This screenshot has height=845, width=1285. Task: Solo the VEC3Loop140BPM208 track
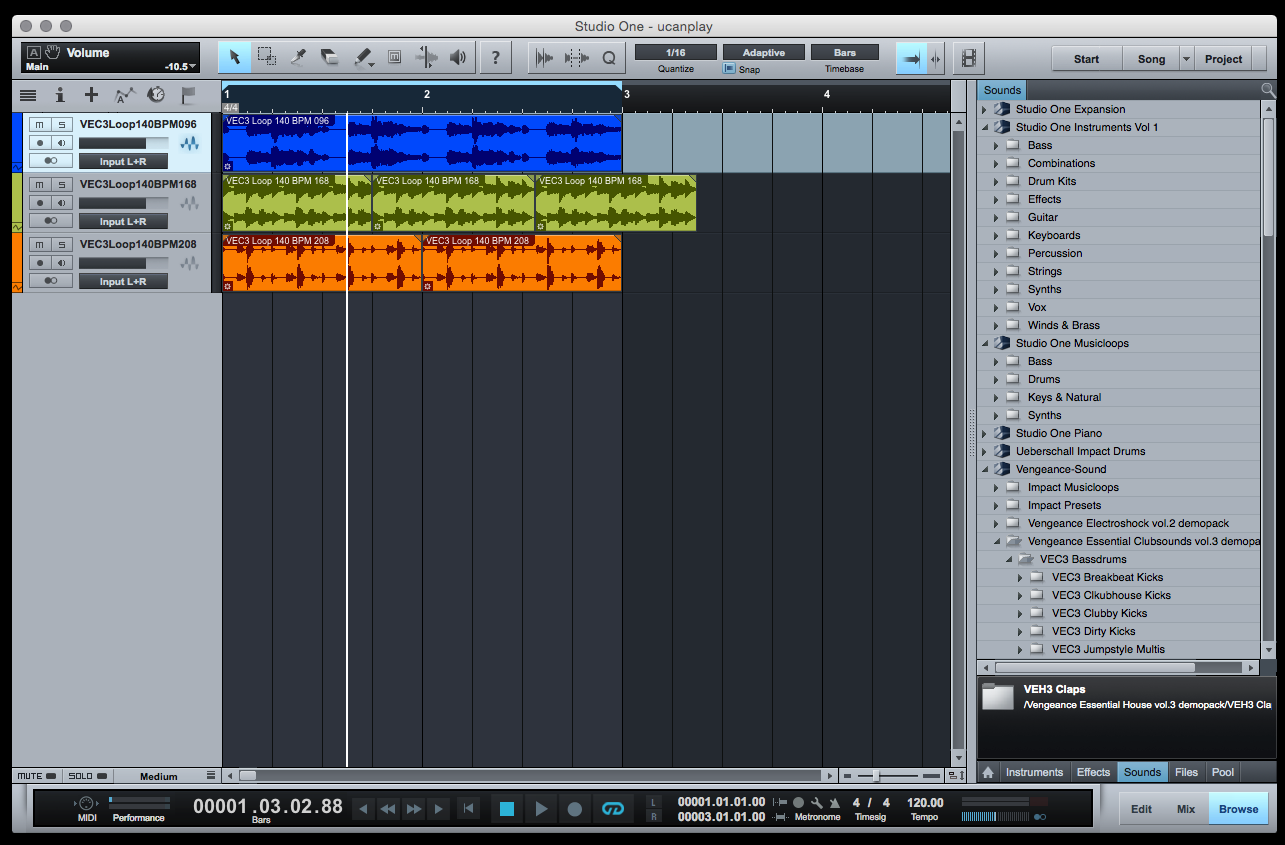pos(62,244)
